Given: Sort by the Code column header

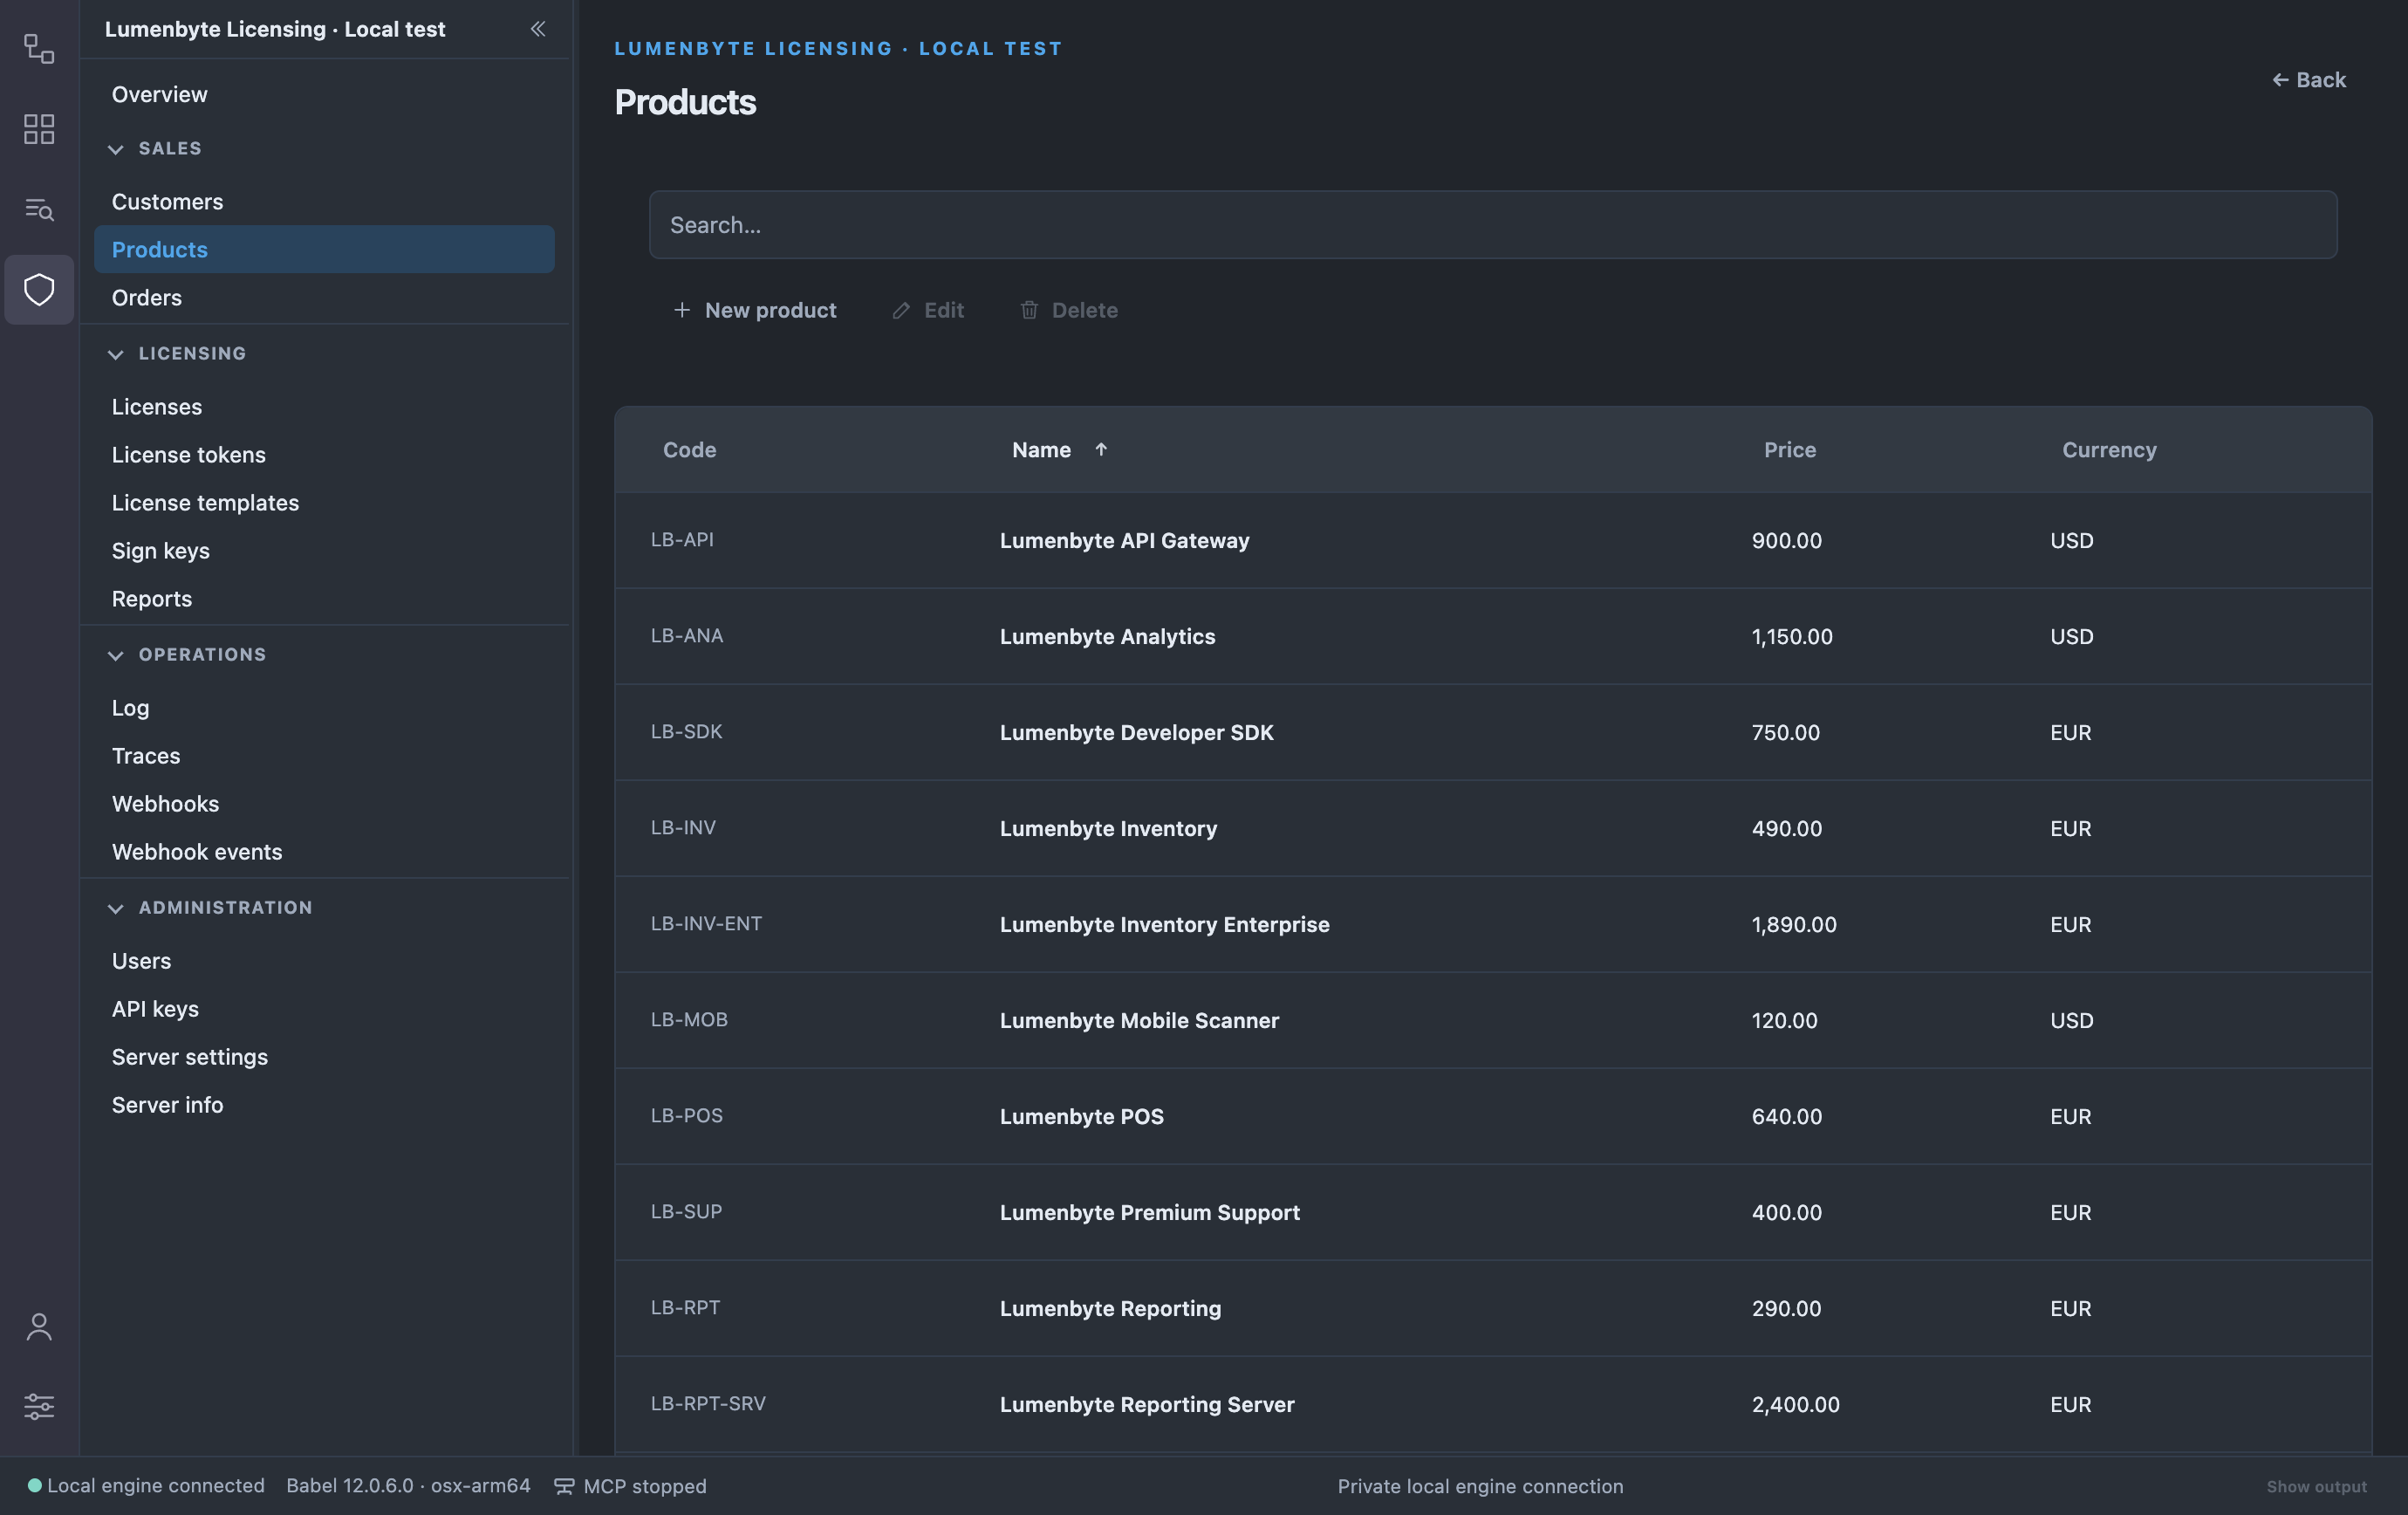Looking at the screenshot, I should pyautogui.click(x=689, y=450).
